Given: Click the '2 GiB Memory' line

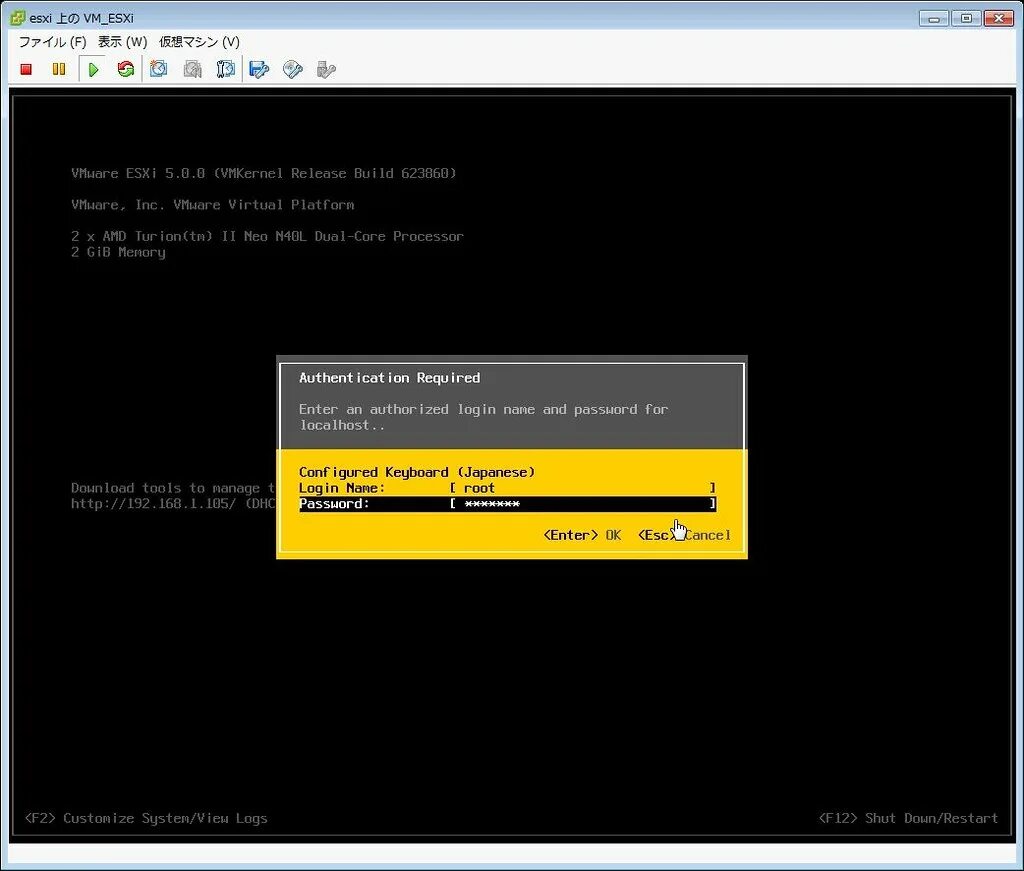Looking at the screenshot, I should coord(118,253).
